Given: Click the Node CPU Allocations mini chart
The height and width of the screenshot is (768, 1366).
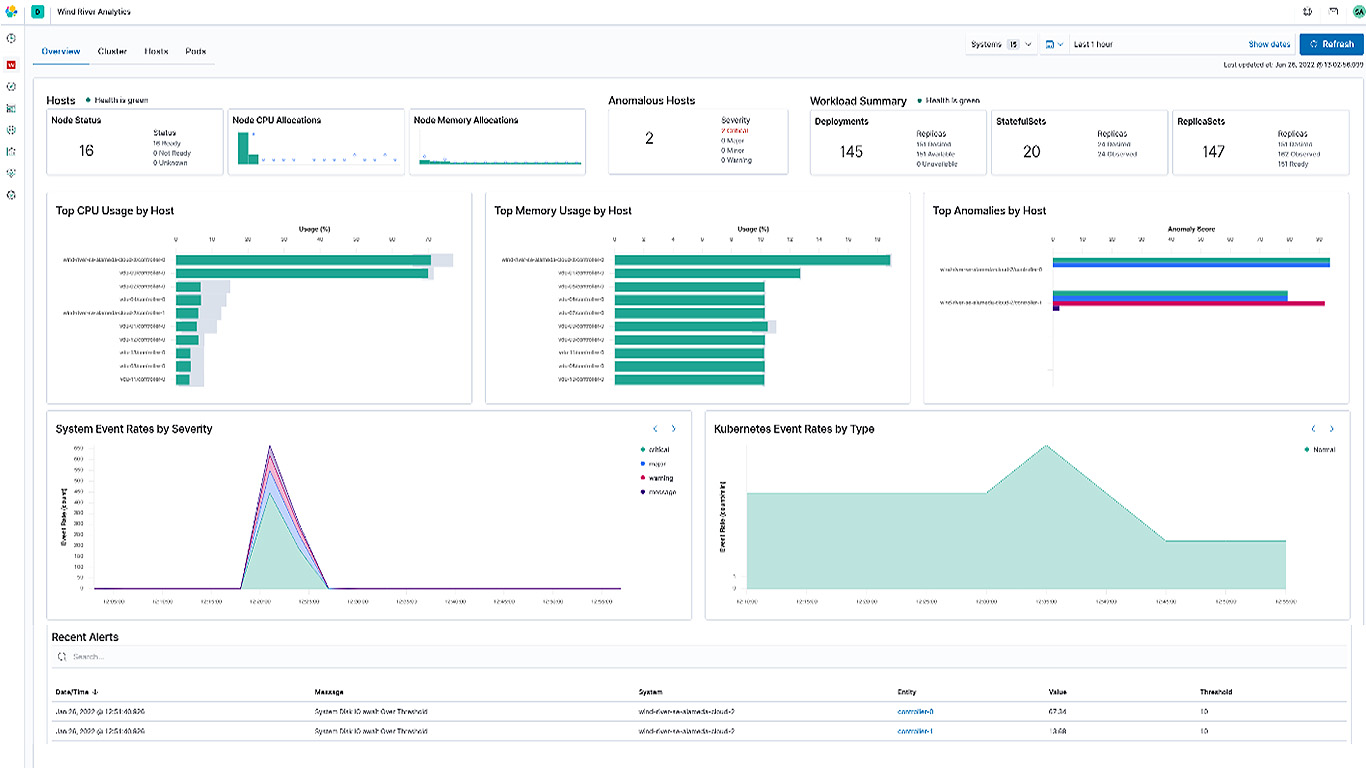Looking at the screenshot, I should click(x=316, y=147).
